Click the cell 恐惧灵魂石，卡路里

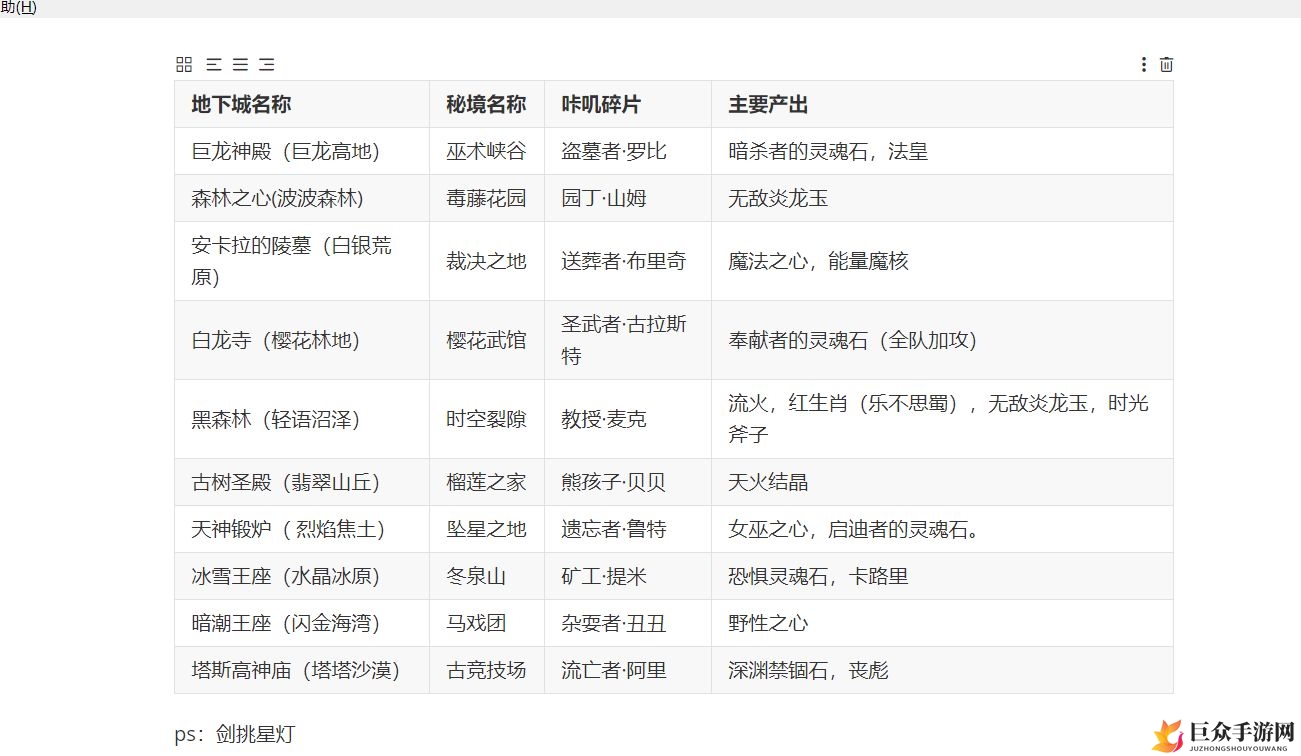tap(942, 576)
